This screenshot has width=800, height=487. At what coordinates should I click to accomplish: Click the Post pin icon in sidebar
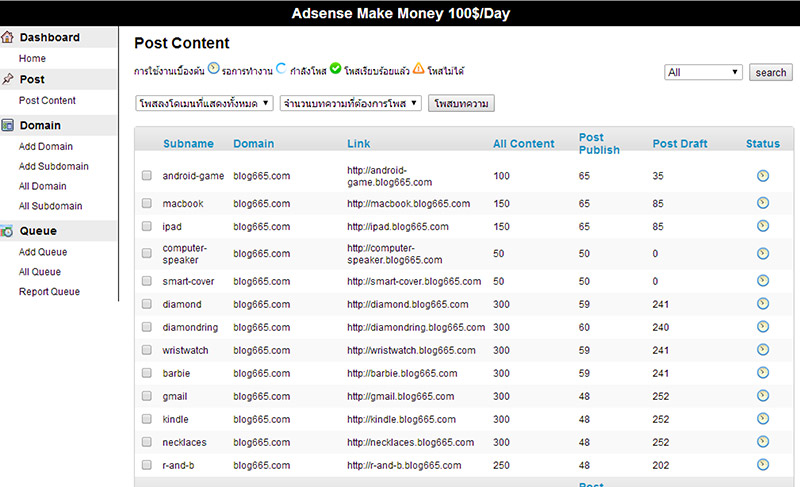pyautogui.click(x=8, y=79)
